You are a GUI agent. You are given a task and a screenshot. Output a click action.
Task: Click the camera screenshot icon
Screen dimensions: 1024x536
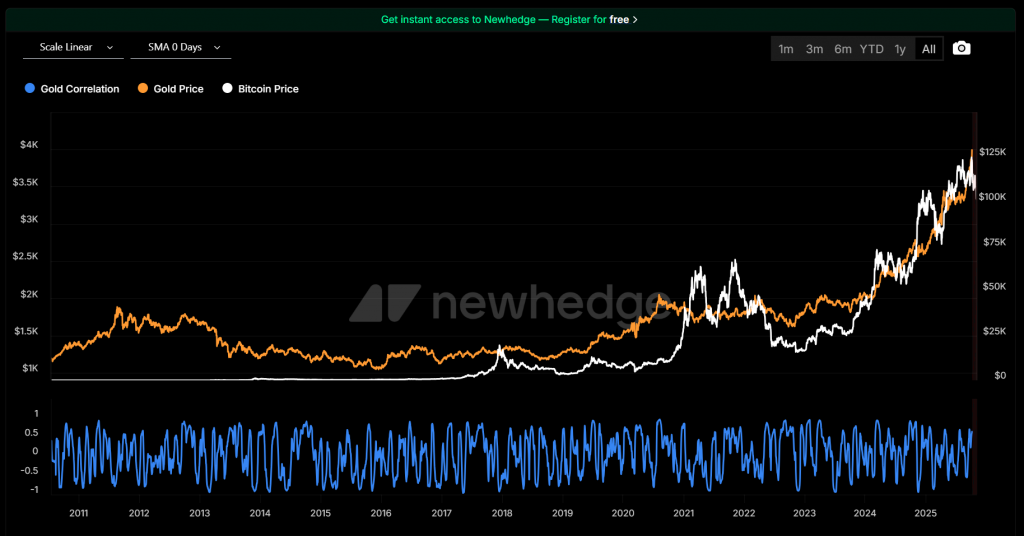click(x=961, y=49)
